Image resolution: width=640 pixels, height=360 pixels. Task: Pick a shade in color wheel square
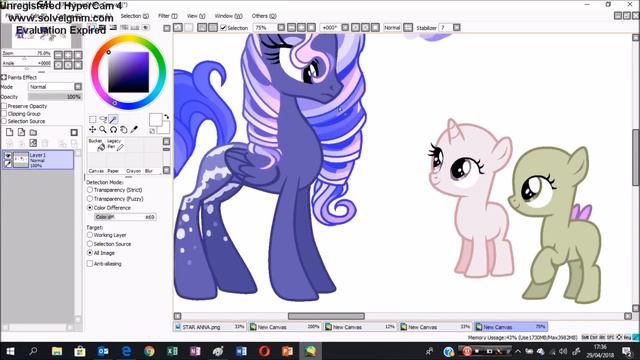tap(128, 72)
